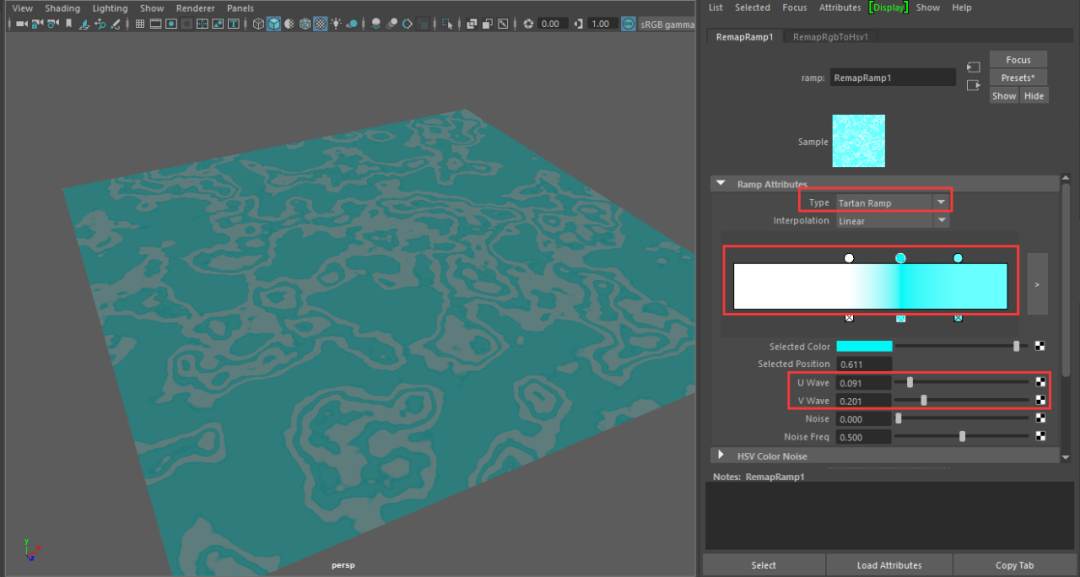
Task: Click the X-Ray Joints icon
Action: 503,24
